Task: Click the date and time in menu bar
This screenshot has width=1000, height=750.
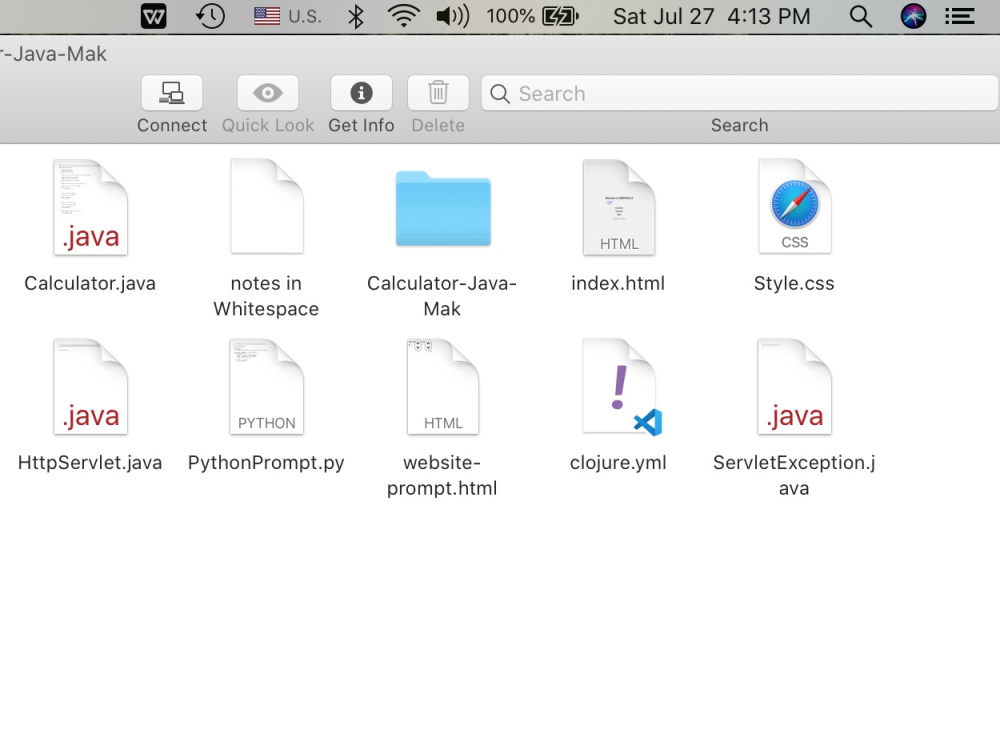Action: [712, 16]
